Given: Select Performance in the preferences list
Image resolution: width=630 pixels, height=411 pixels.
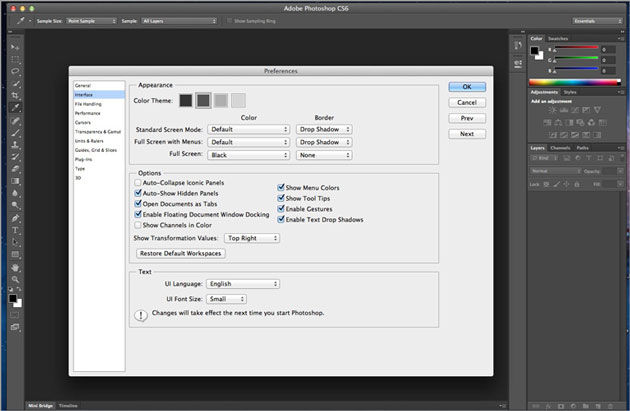Looking at the screenshot, I should (88, 113).
